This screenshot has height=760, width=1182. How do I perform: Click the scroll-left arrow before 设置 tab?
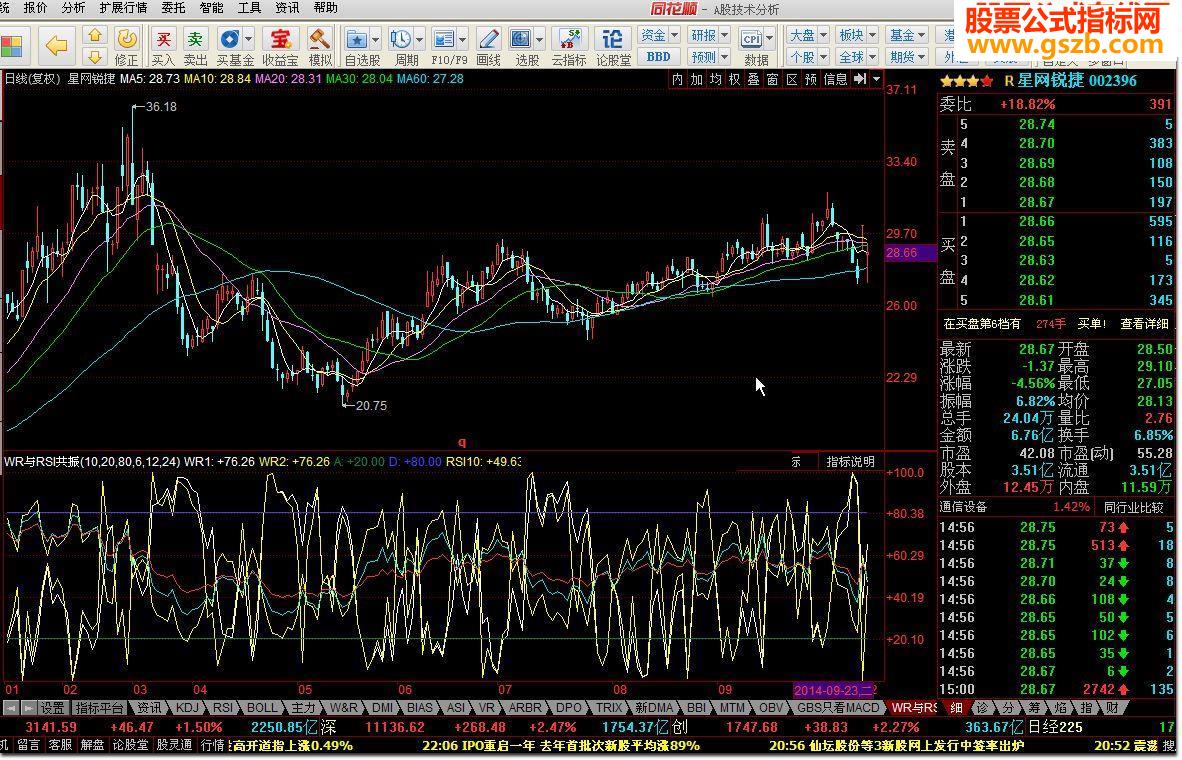click(x=11, y=708)
